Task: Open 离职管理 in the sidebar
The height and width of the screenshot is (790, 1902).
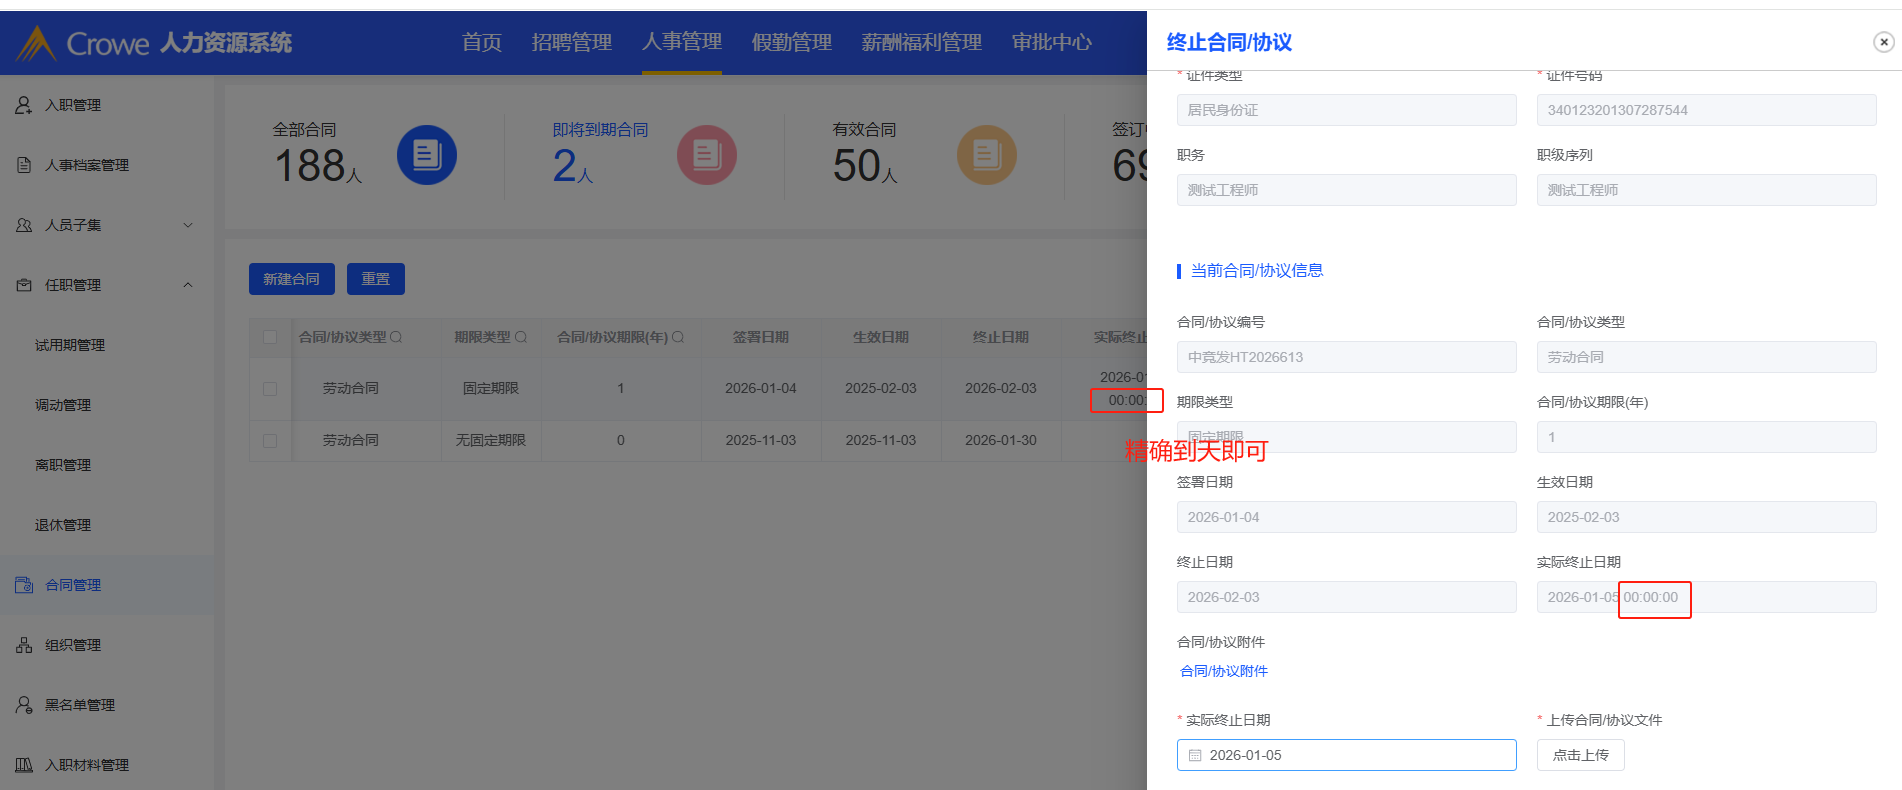Action: [x=63, y=465]
